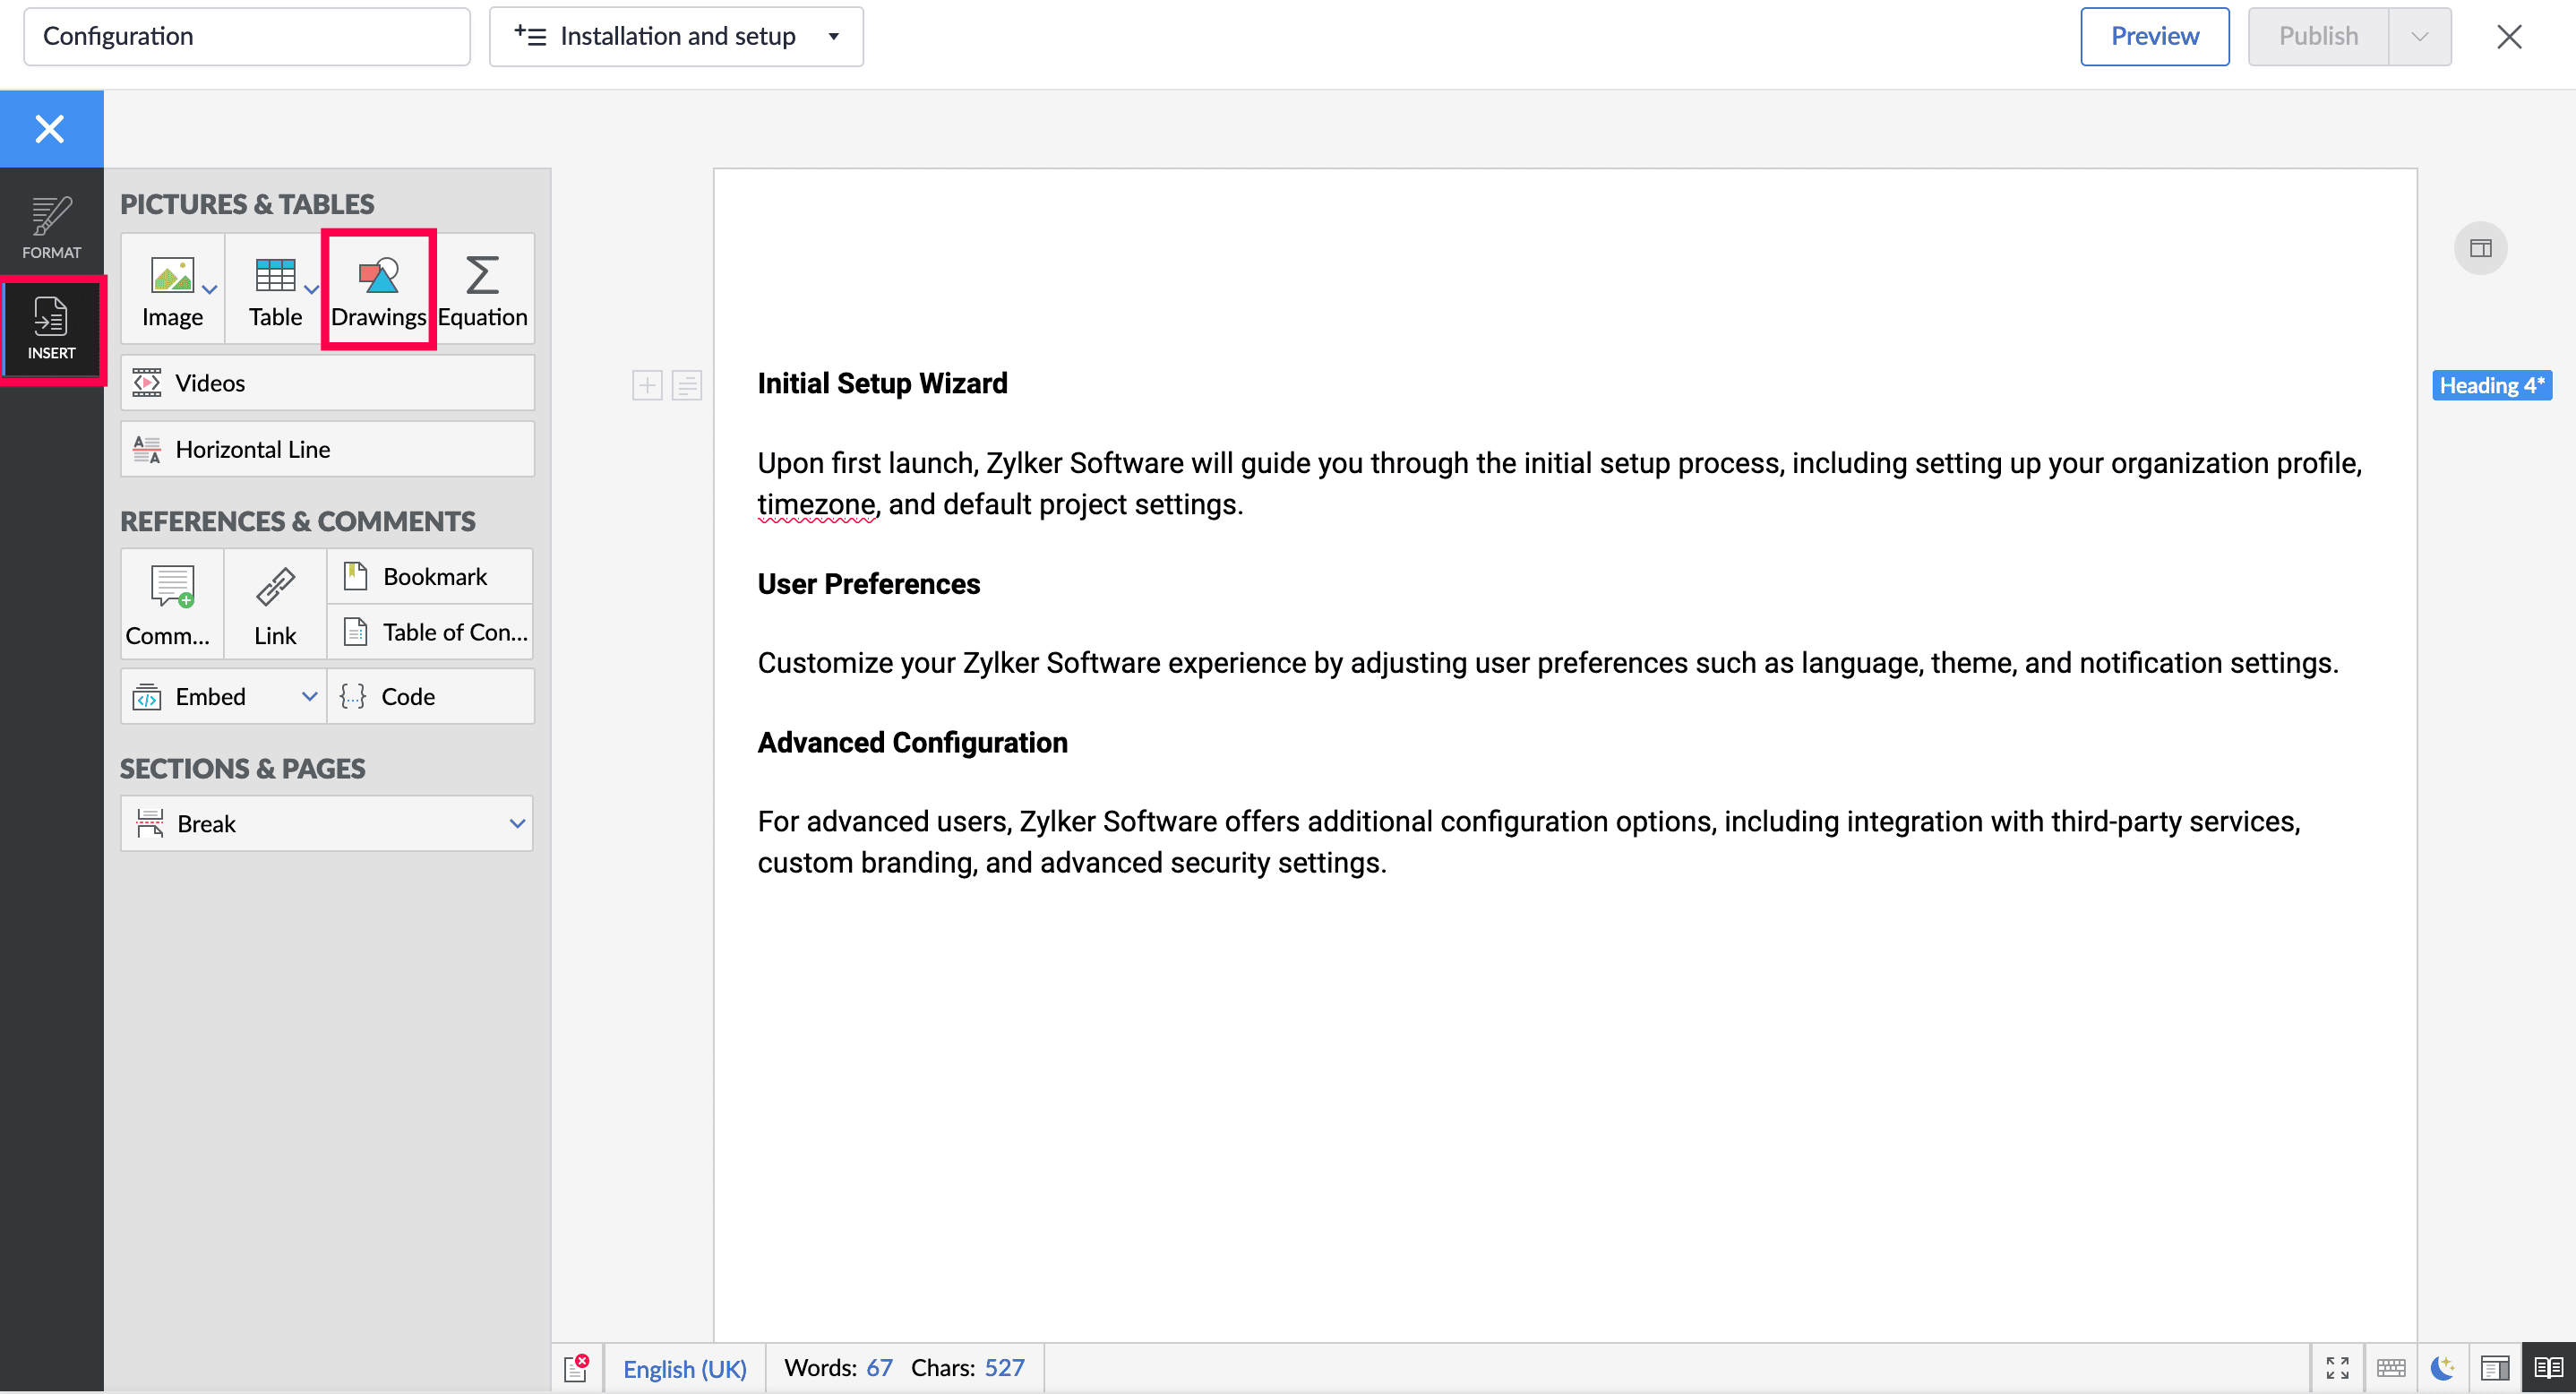The image size is (2576, 1394).
Task: Switch to the Format tab
Action: point(51,227)
